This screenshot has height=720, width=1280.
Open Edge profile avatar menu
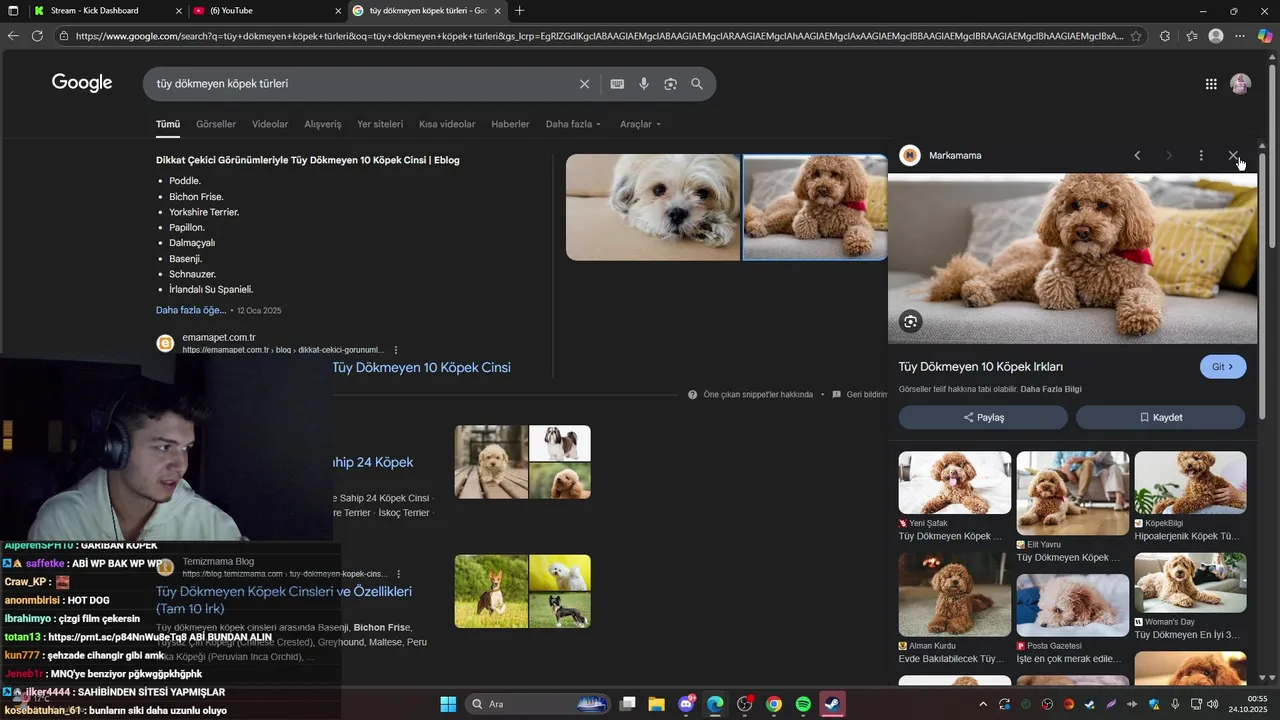pyautogui.click(x=1216, y=36)
